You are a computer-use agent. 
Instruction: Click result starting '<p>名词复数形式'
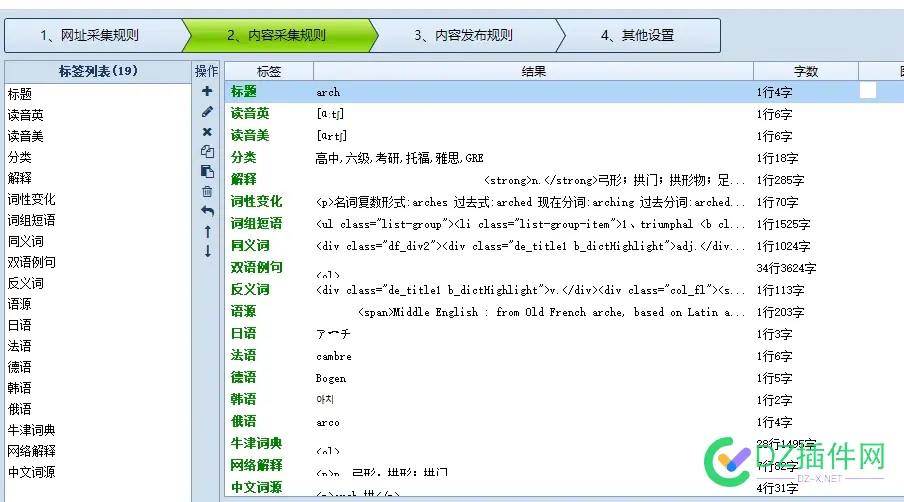point(530,202)
